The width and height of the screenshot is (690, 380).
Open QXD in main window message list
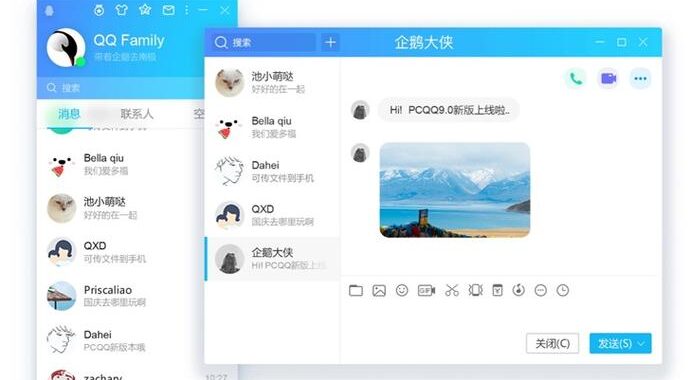pos(121,252)
